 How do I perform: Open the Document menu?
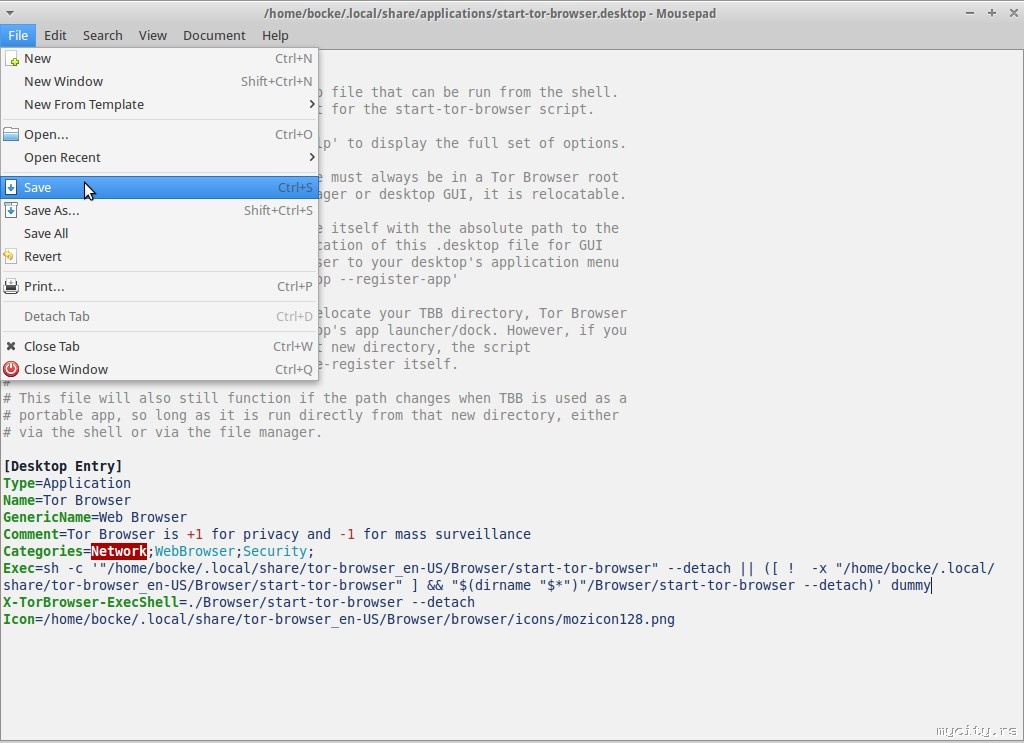tap(214, 35)
